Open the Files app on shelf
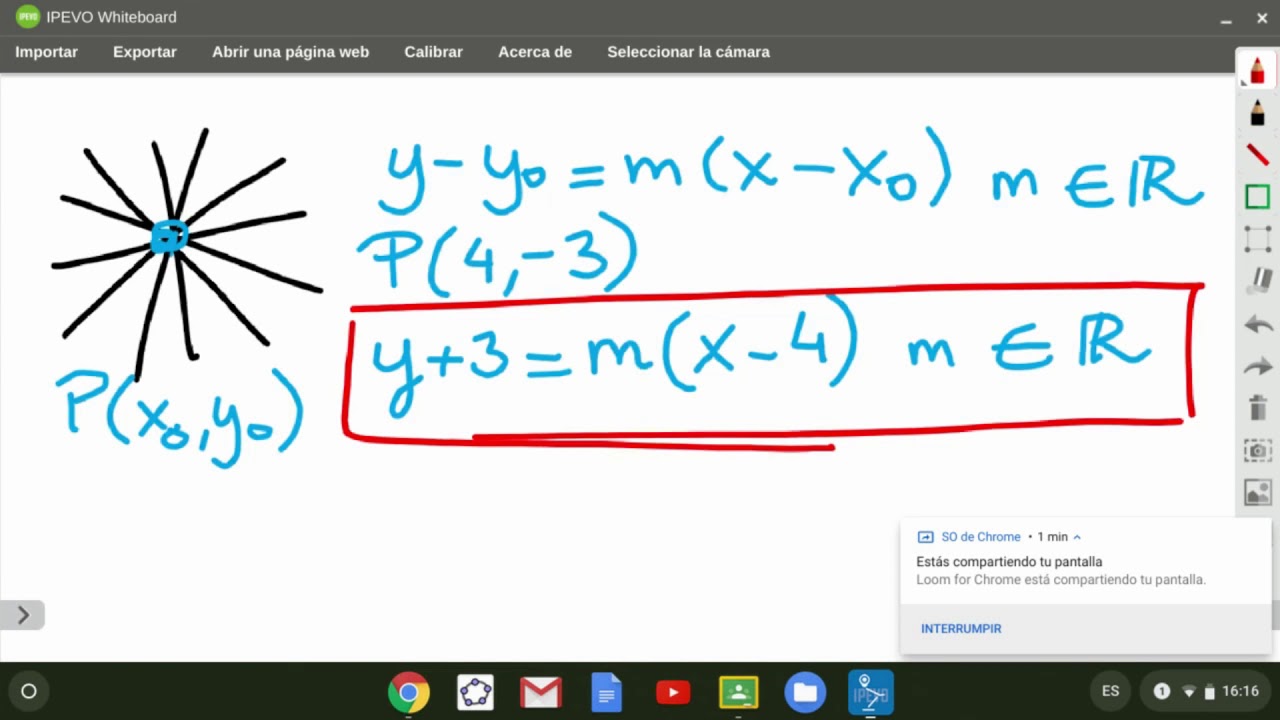 (805, 693)
